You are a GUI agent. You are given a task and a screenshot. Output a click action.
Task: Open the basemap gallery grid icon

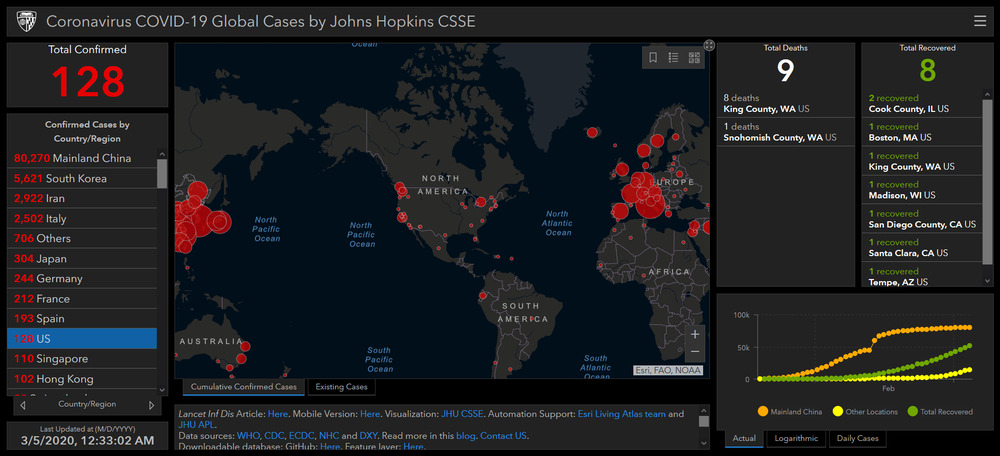(694, 58)
